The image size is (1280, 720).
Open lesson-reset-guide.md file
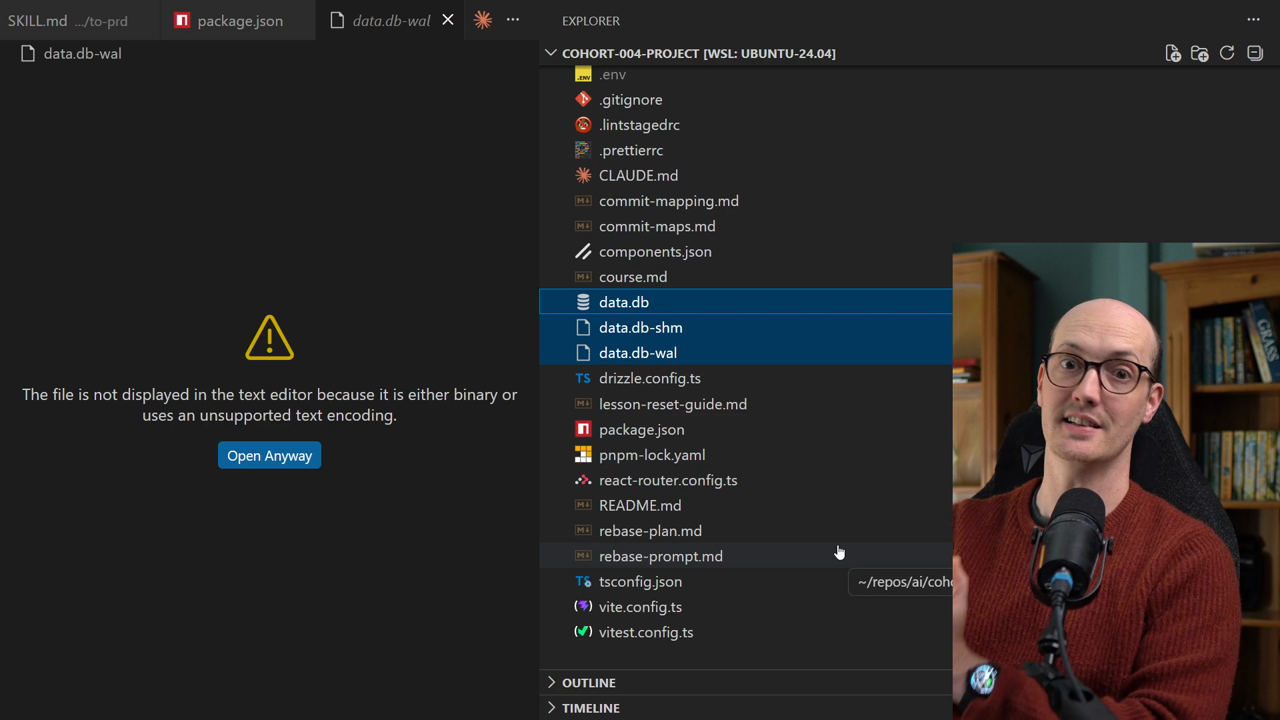[x=673, y=404]
